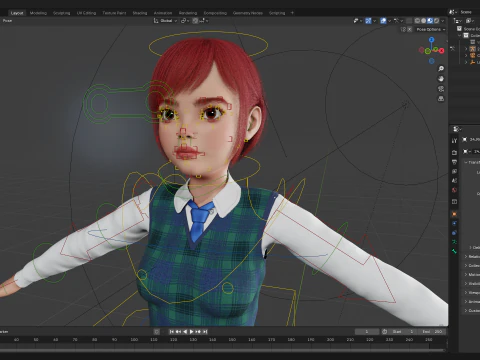
Task: Open the UV Editing workspace tab
Action: (86, 13)
